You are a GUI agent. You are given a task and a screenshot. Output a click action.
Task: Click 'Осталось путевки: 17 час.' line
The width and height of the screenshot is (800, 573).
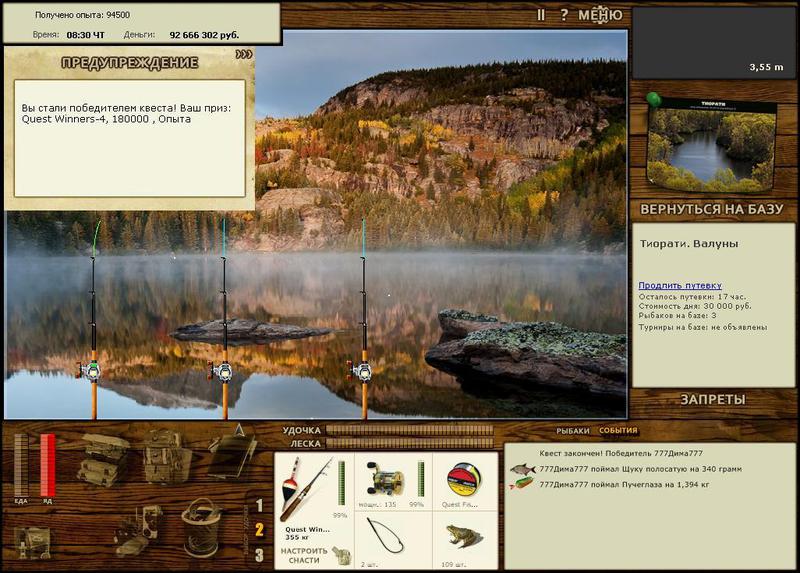692,296
